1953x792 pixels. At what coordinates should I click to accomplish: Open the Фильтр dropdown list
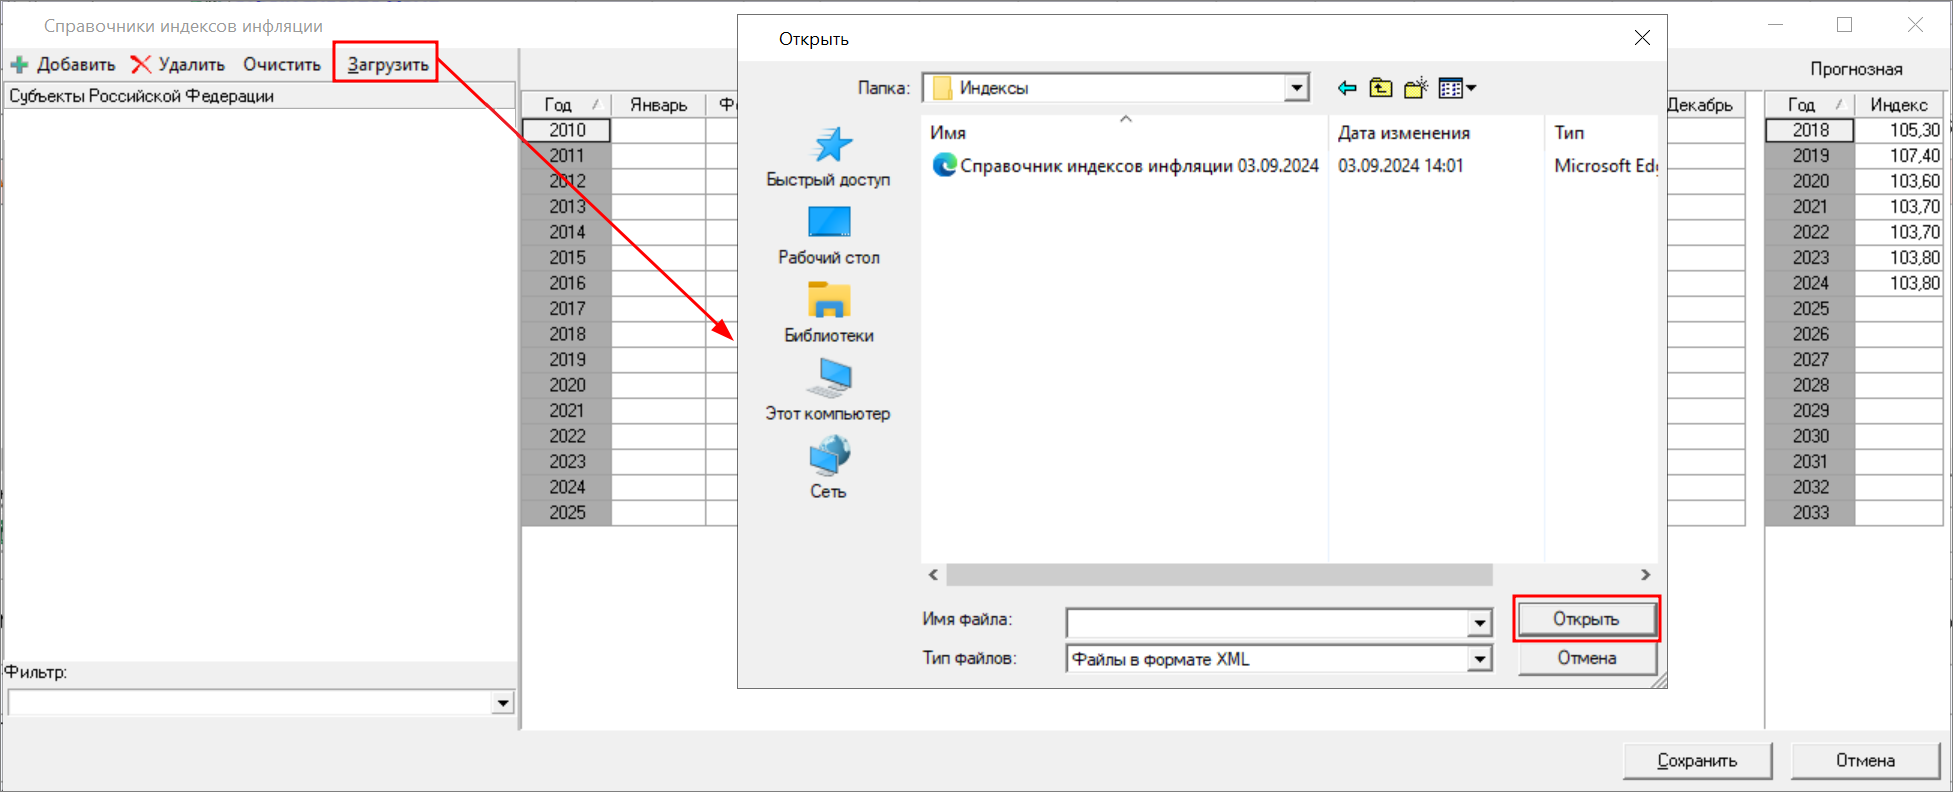[502, 703]
